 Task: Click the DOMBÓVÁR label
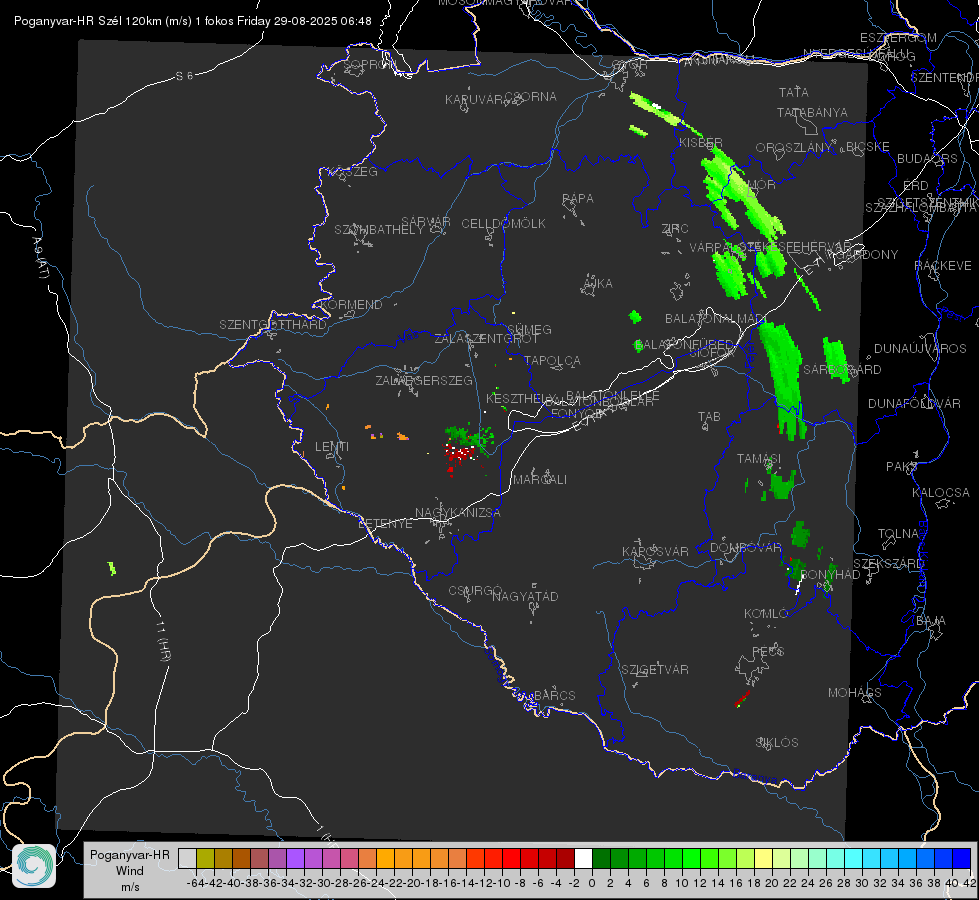[x=745, y=548]
